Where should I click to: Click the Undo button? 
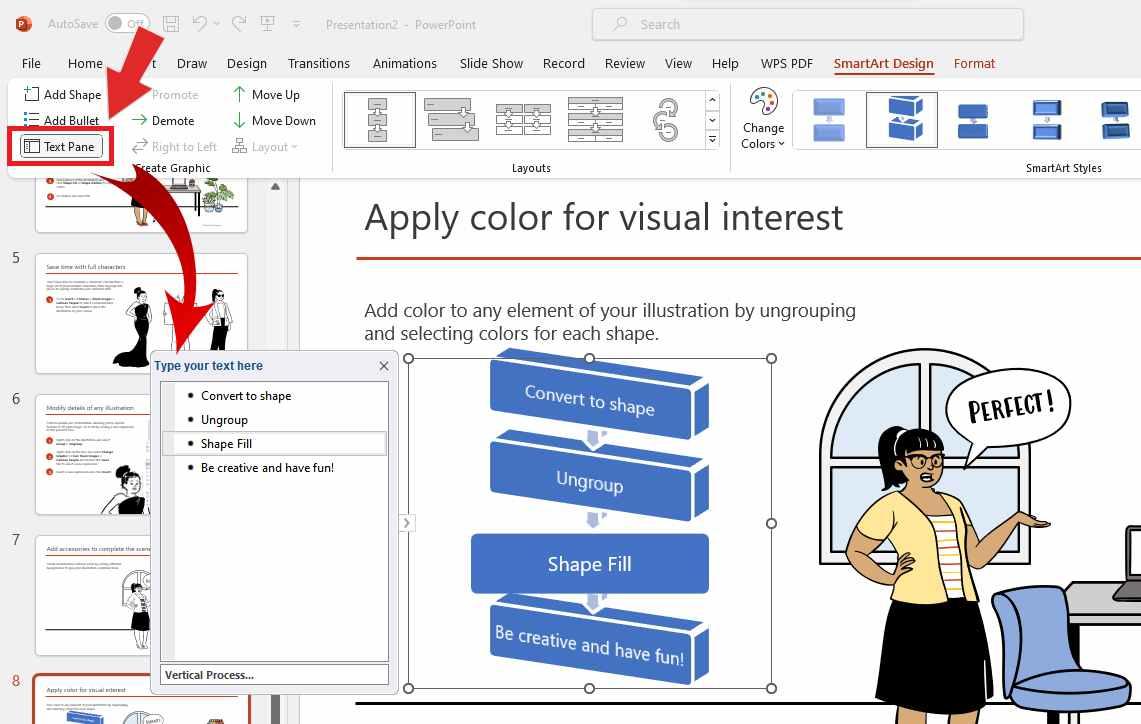pos(198,24)
